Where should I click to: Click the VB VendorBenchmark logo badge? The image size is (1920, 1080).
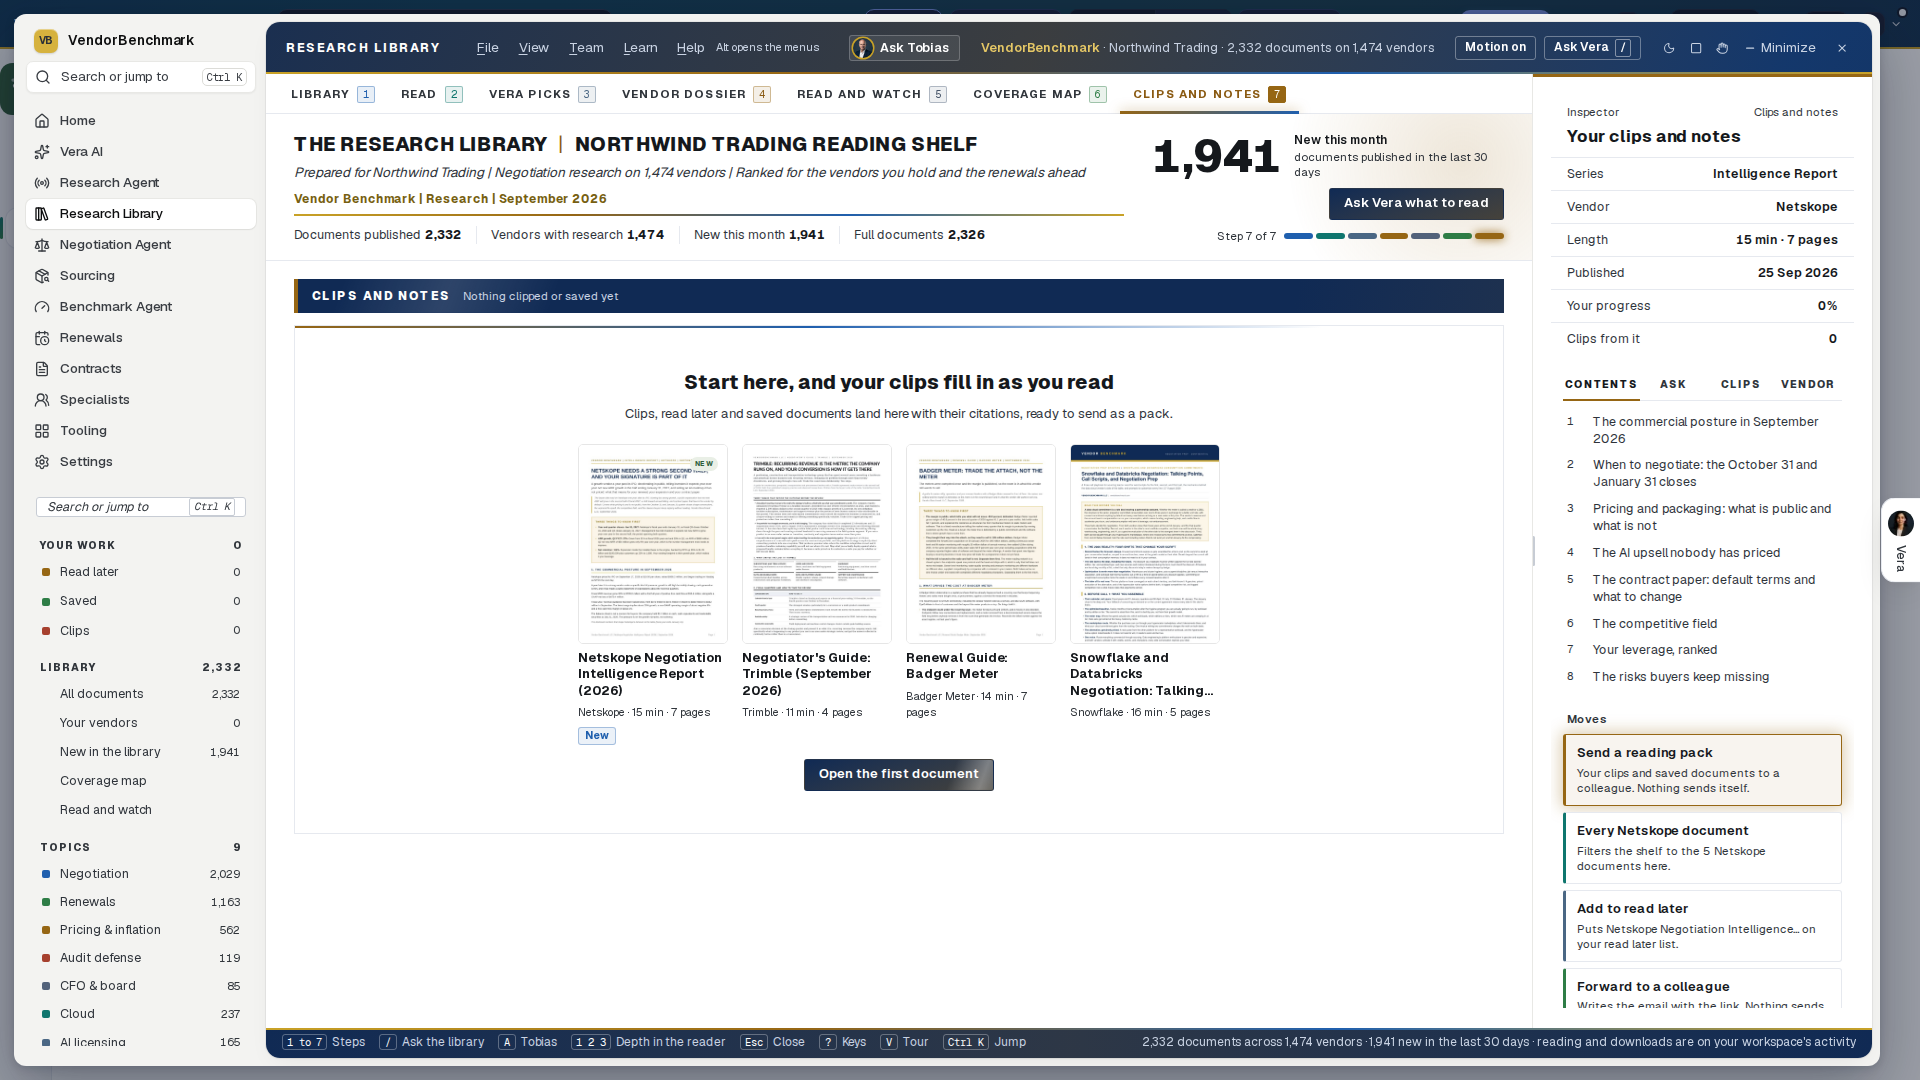tap(45, 41)
